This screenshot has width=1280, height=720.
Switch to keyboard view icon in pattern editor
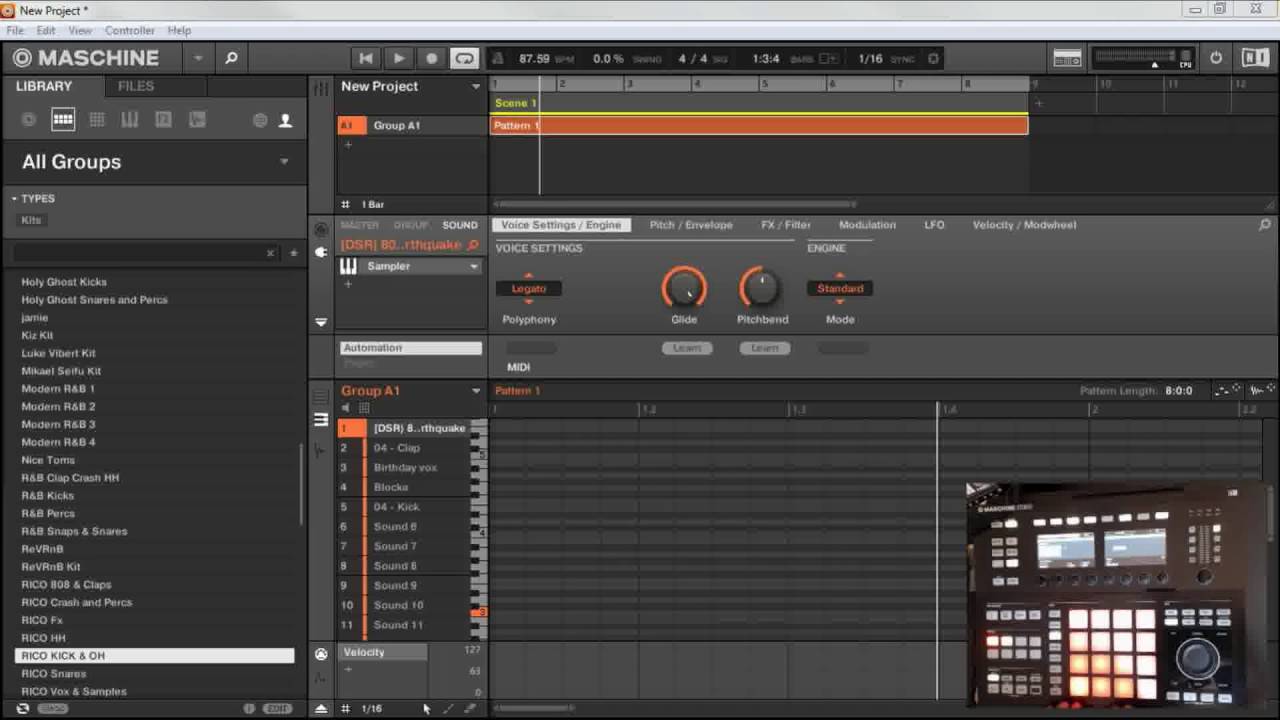320,420
